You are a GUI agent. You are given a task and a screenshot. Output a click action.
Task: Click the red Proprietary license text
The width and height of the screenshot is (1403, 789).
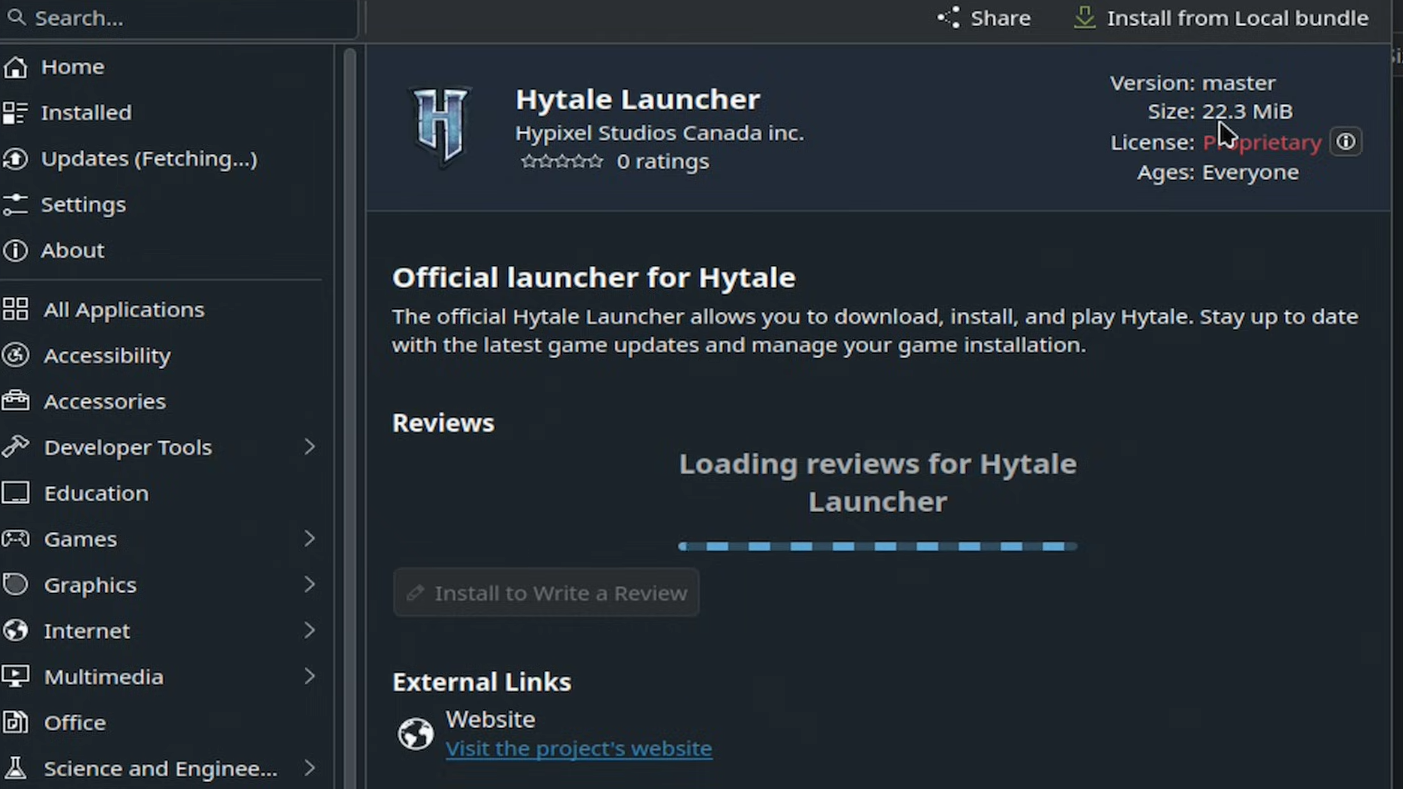tap(1262, 143)
